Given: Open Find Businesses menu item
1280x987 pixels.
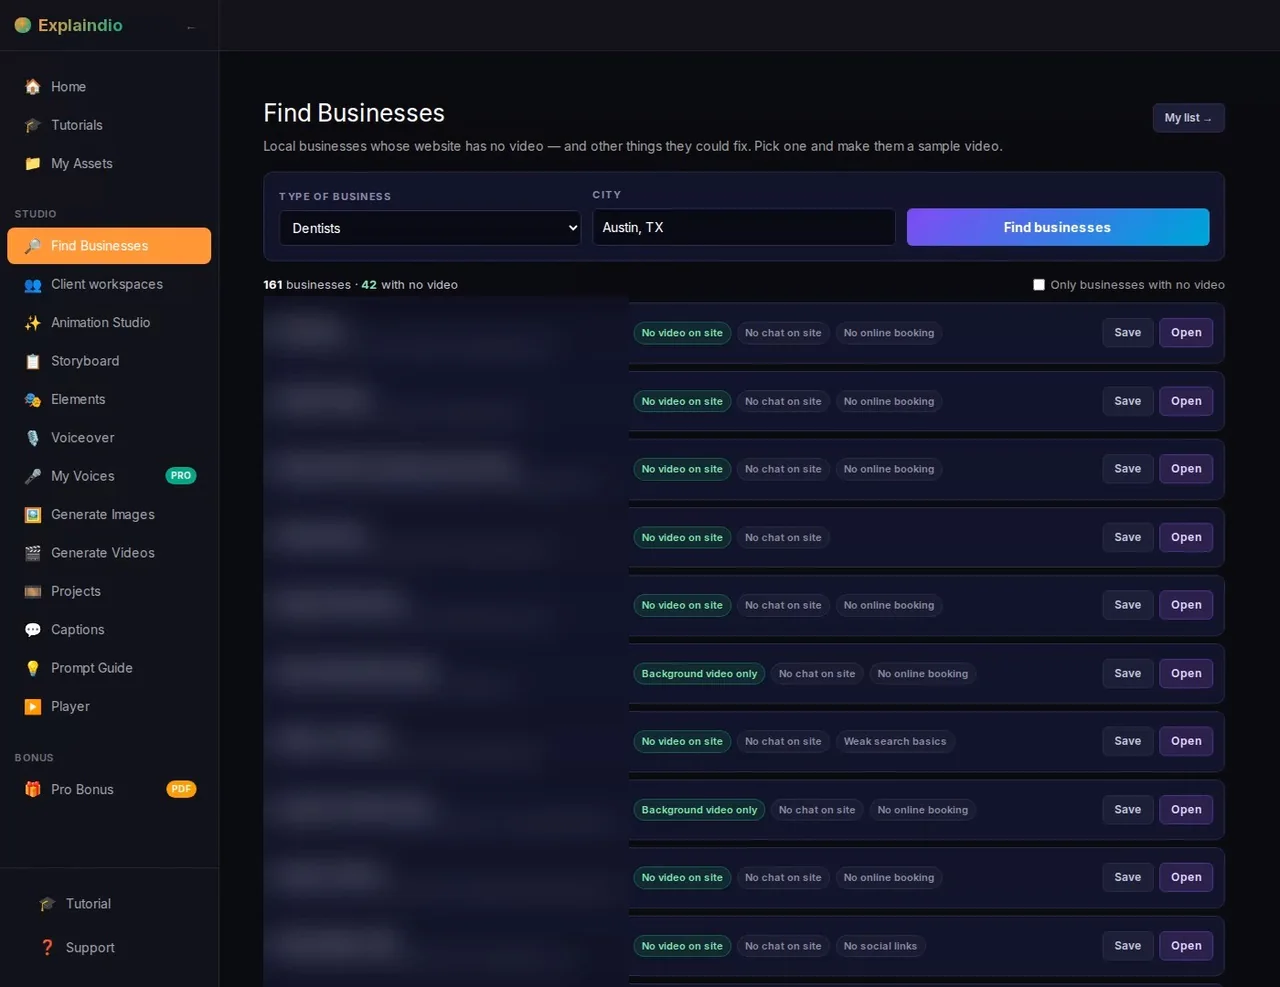Looking at the screenshot, I should pos(109,246).
